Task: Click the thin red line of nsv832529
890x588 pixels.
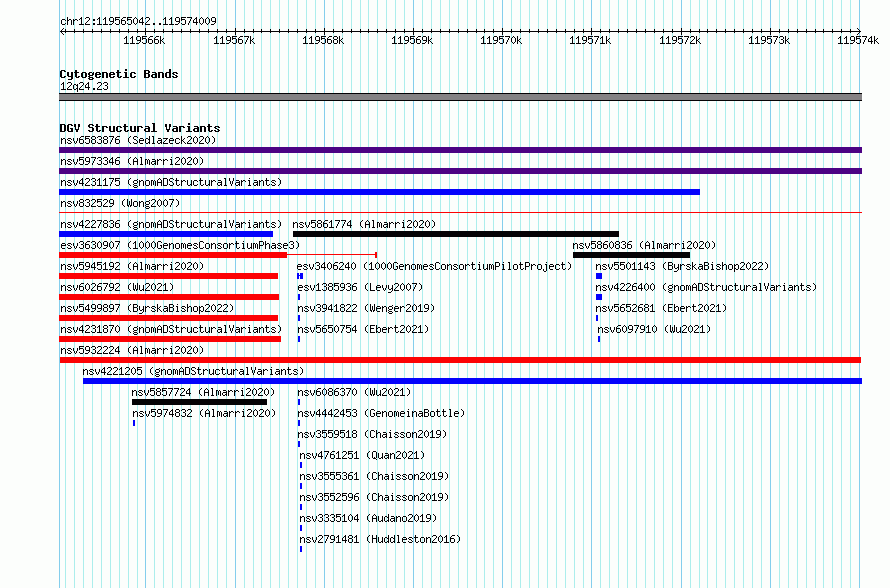Action: [460, 212]
